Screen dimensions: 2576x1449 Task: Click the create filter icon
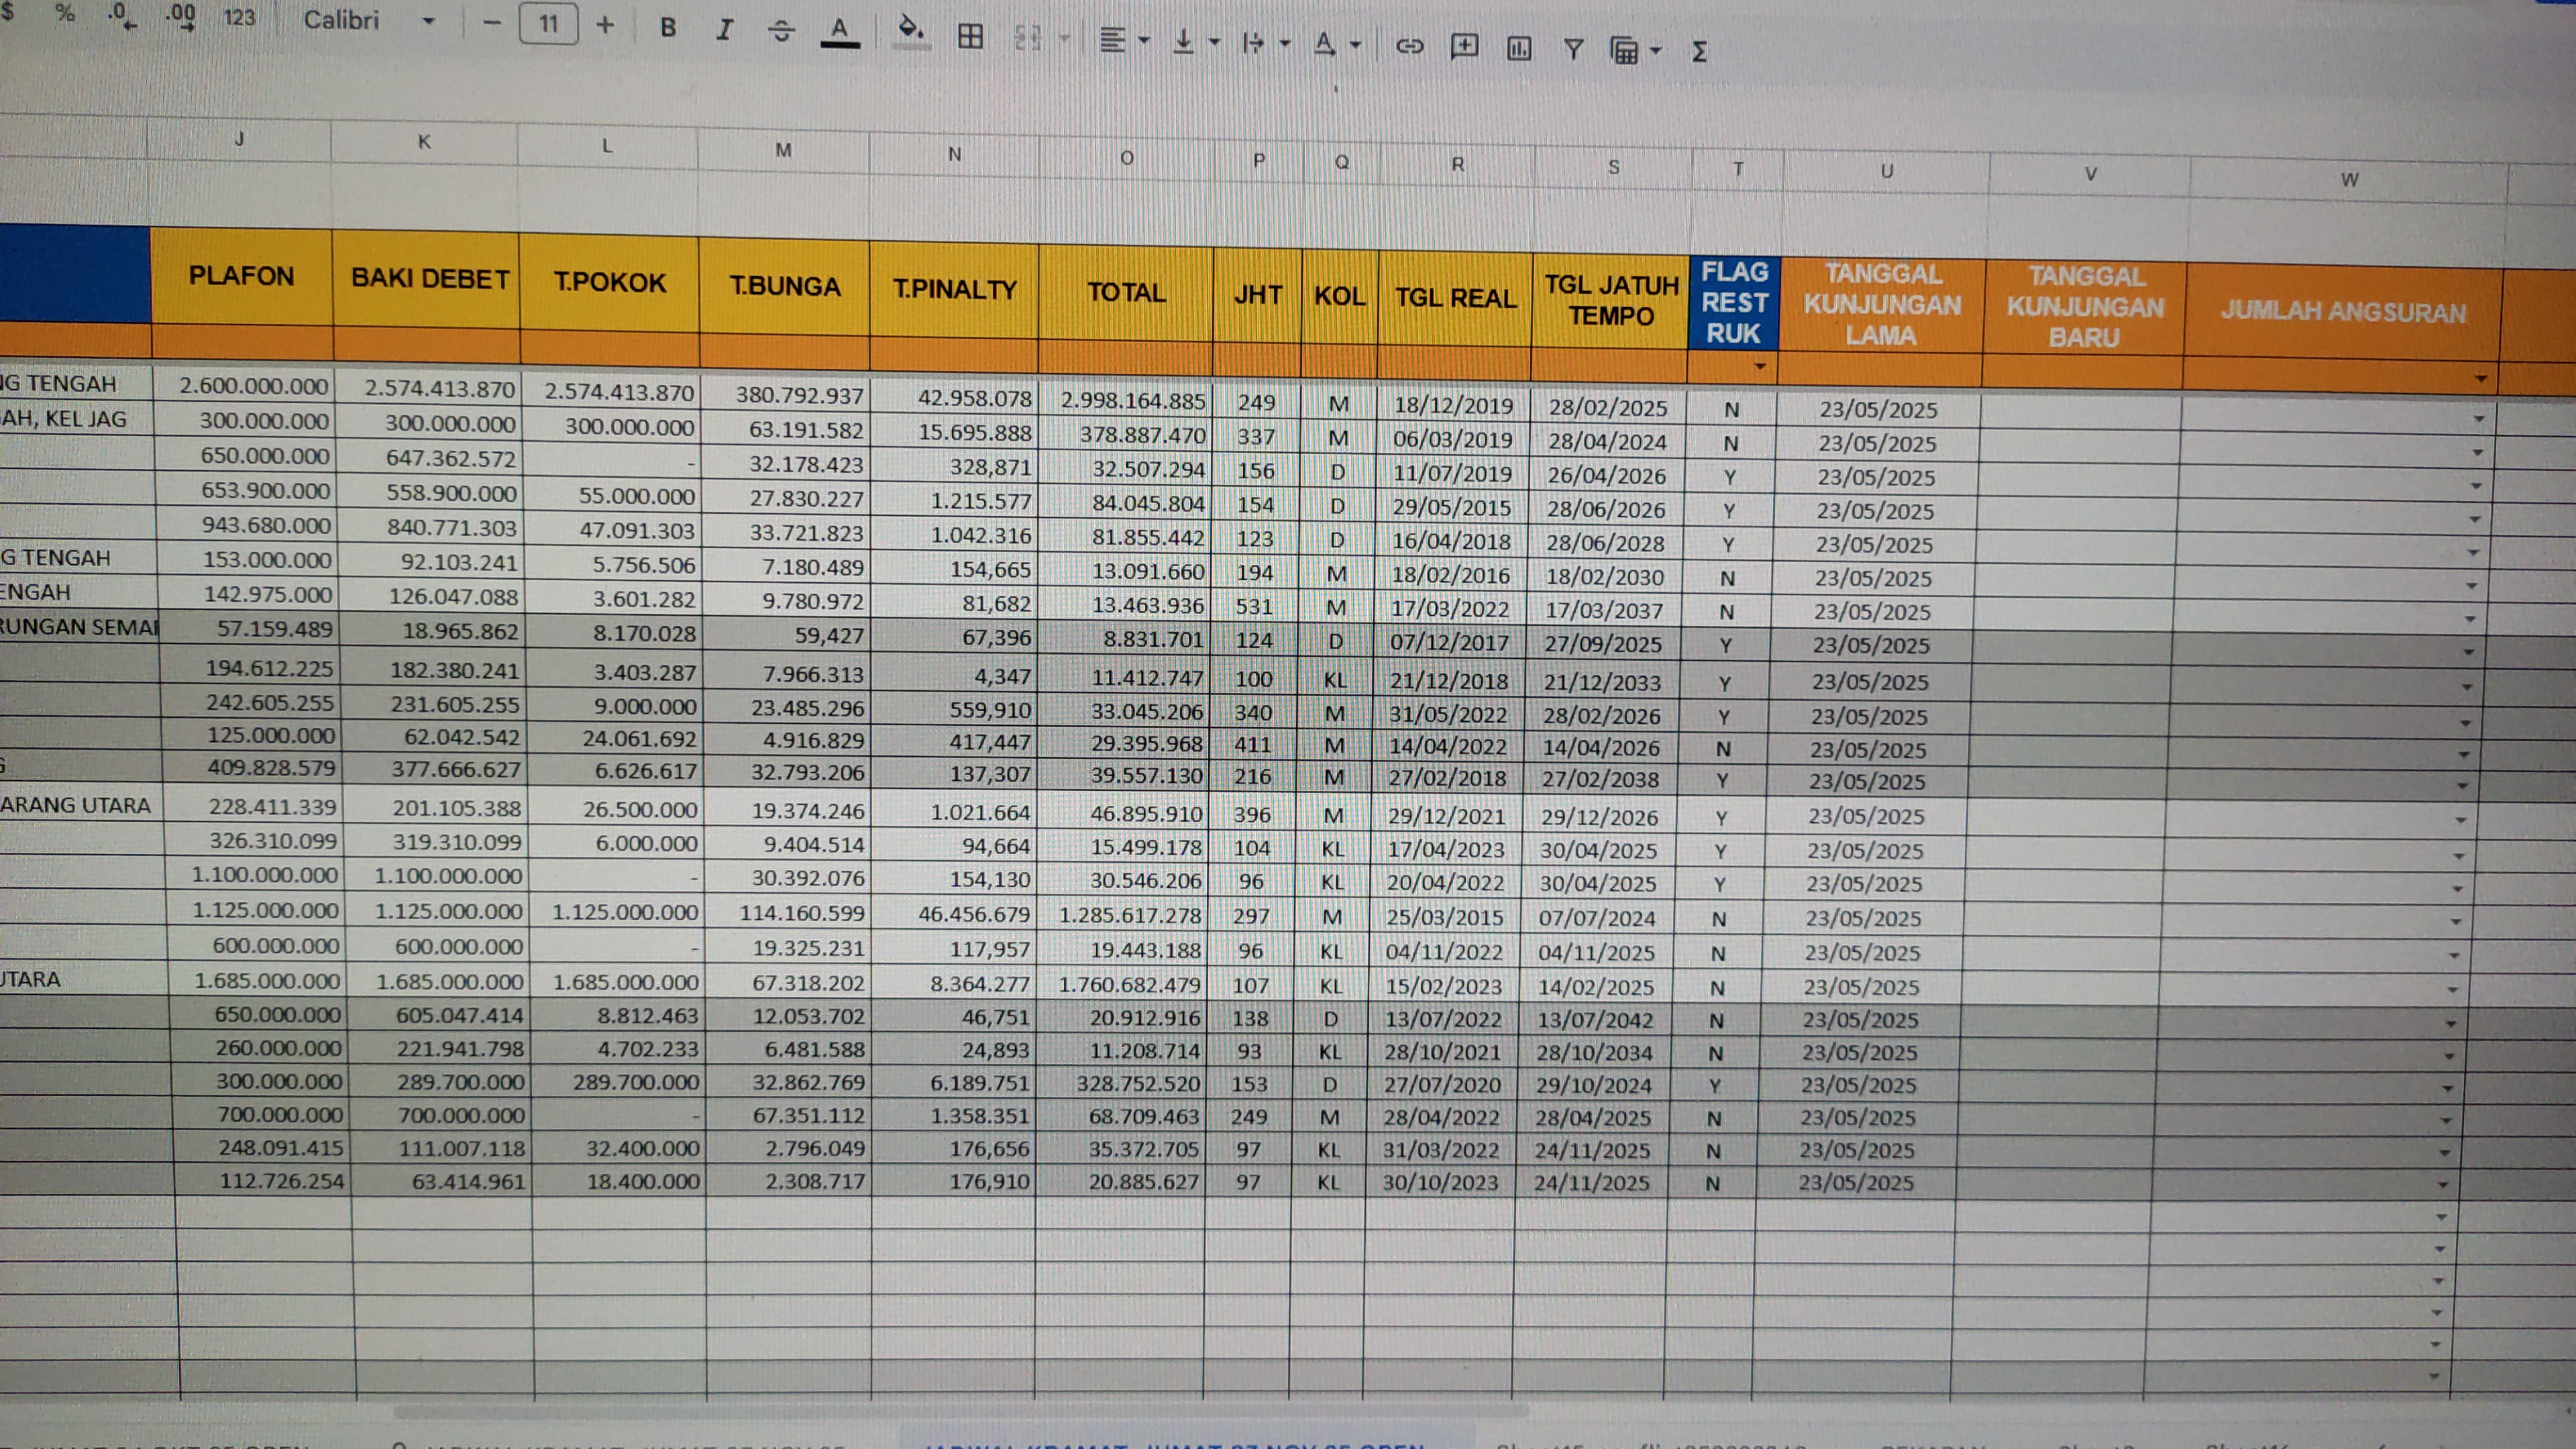pos(1573,49)
